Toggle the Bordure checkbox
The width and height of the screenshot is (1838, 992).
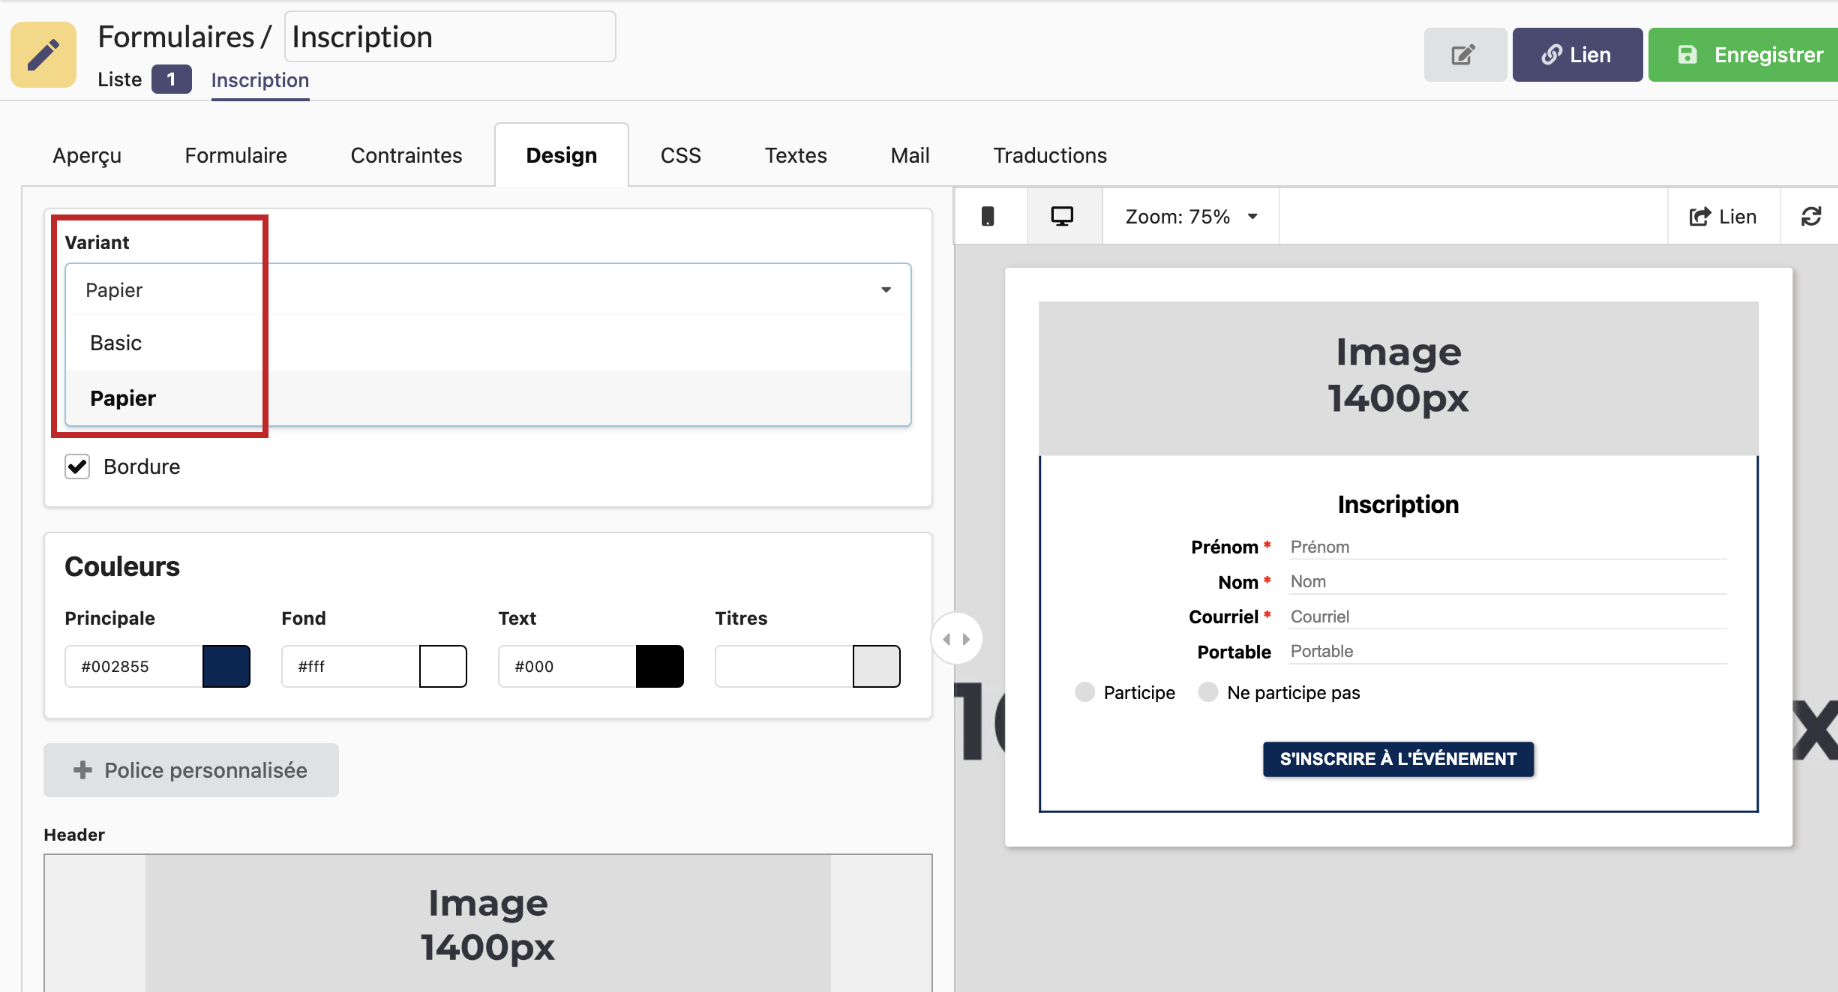(78, 467)
